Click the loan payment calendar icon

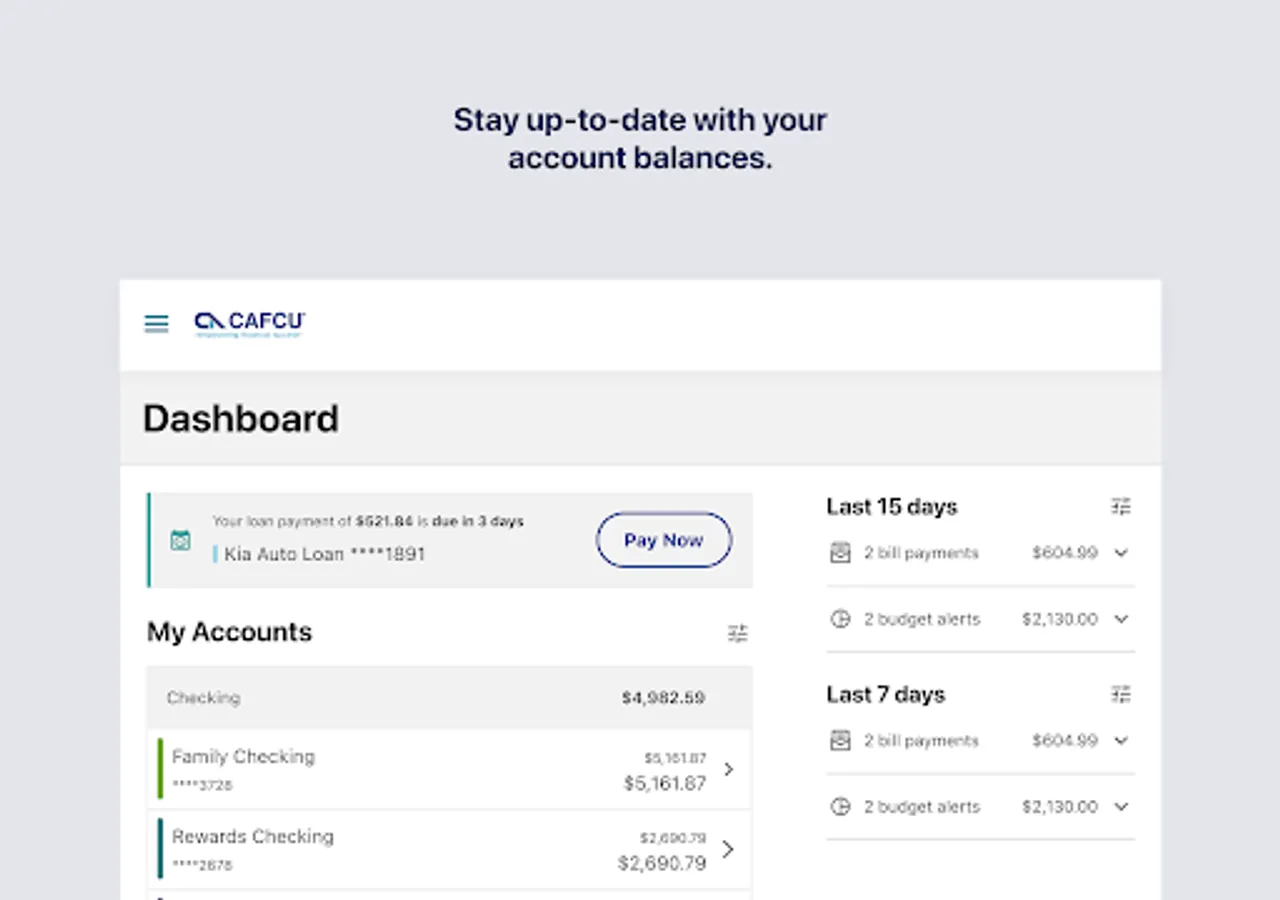(x=180, y=541)
